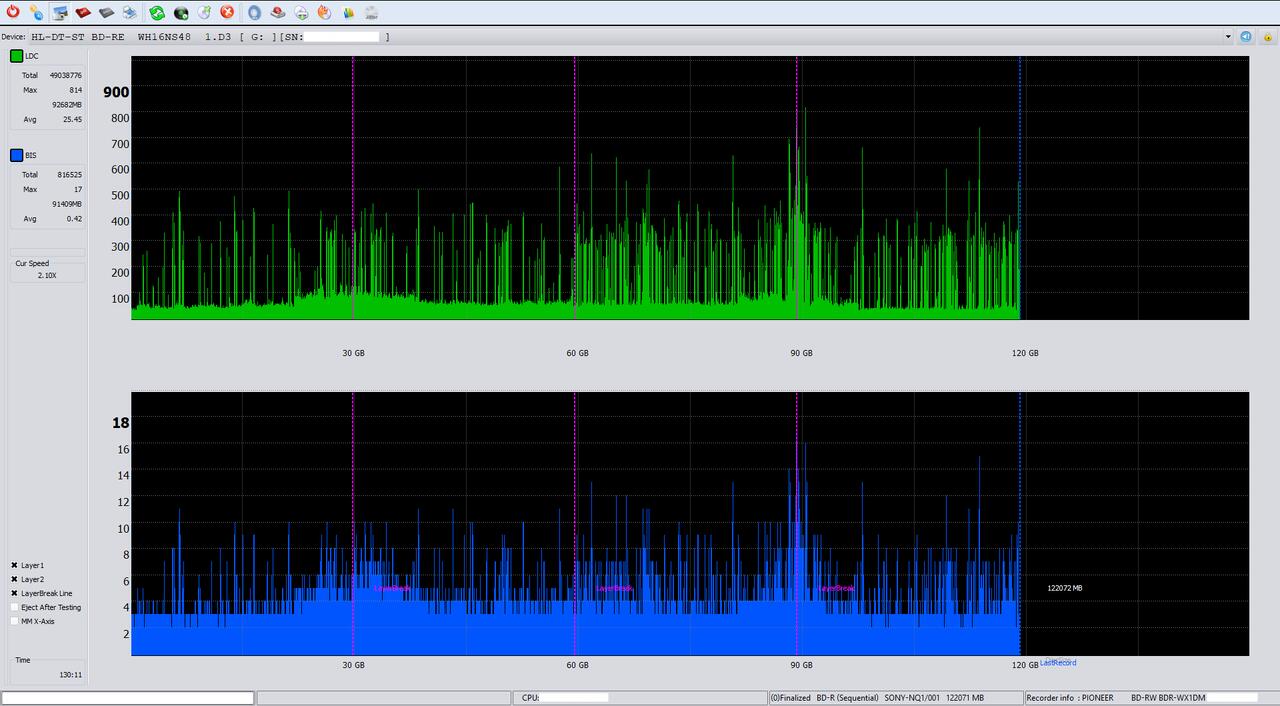Click the gray drive icon in the toolbar

pos(106,12)
